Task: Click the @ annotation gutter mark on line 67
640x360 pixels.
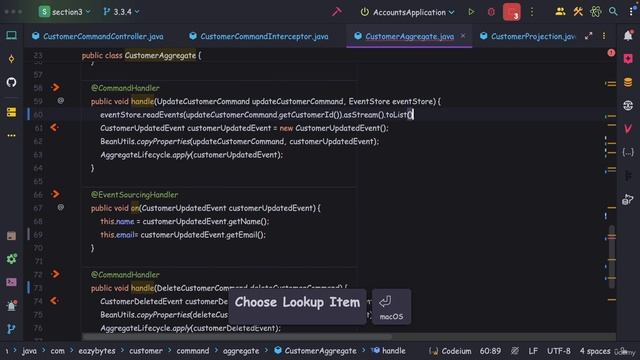Action: [60, 207]
